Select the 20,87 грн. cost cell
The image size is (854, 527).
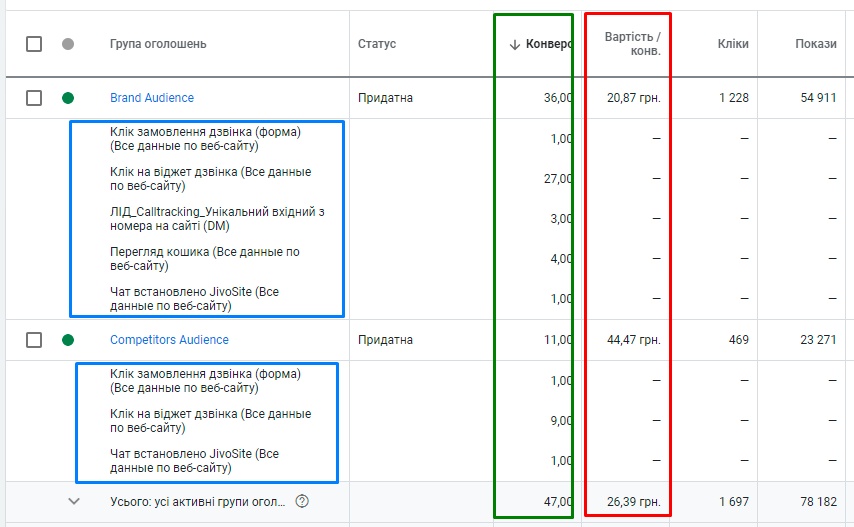click(x=634, y=98)
